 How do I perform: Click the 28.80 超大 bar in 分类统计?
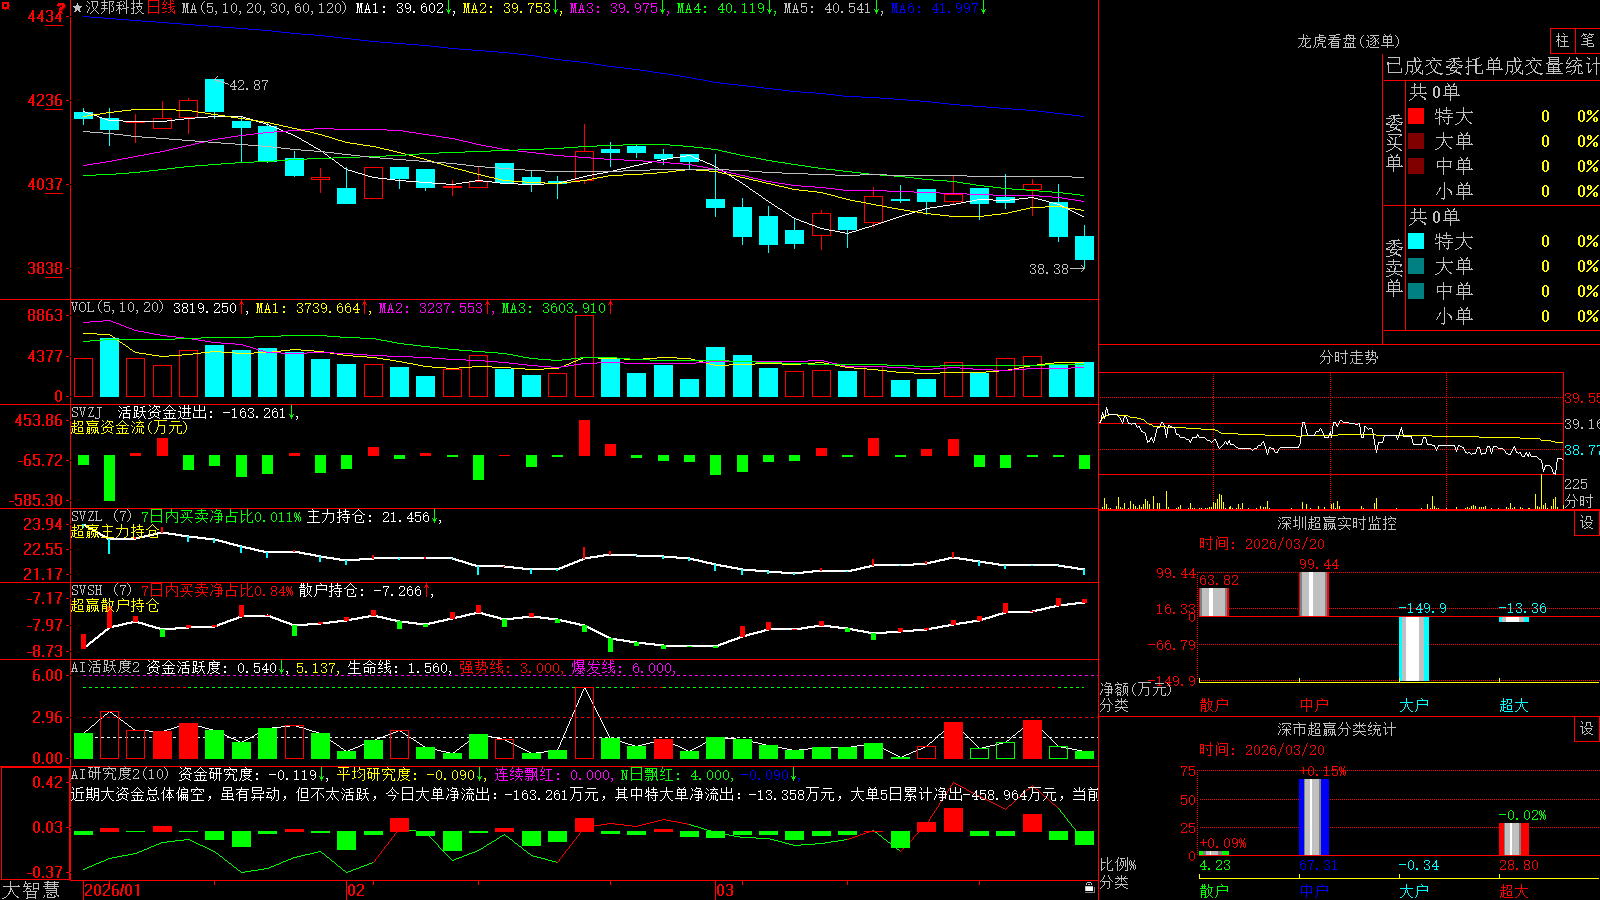1514,839
